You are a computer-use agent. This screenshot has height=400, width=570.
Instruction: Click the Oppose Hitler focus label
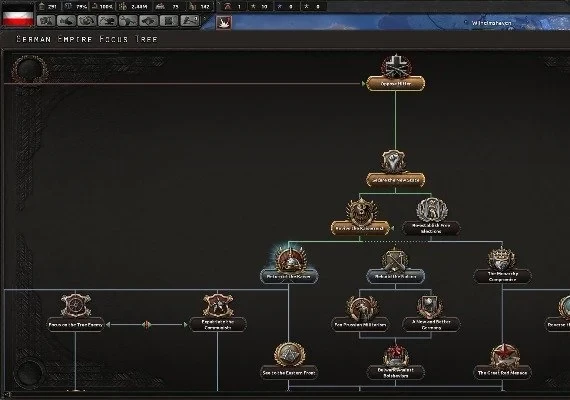396,84
